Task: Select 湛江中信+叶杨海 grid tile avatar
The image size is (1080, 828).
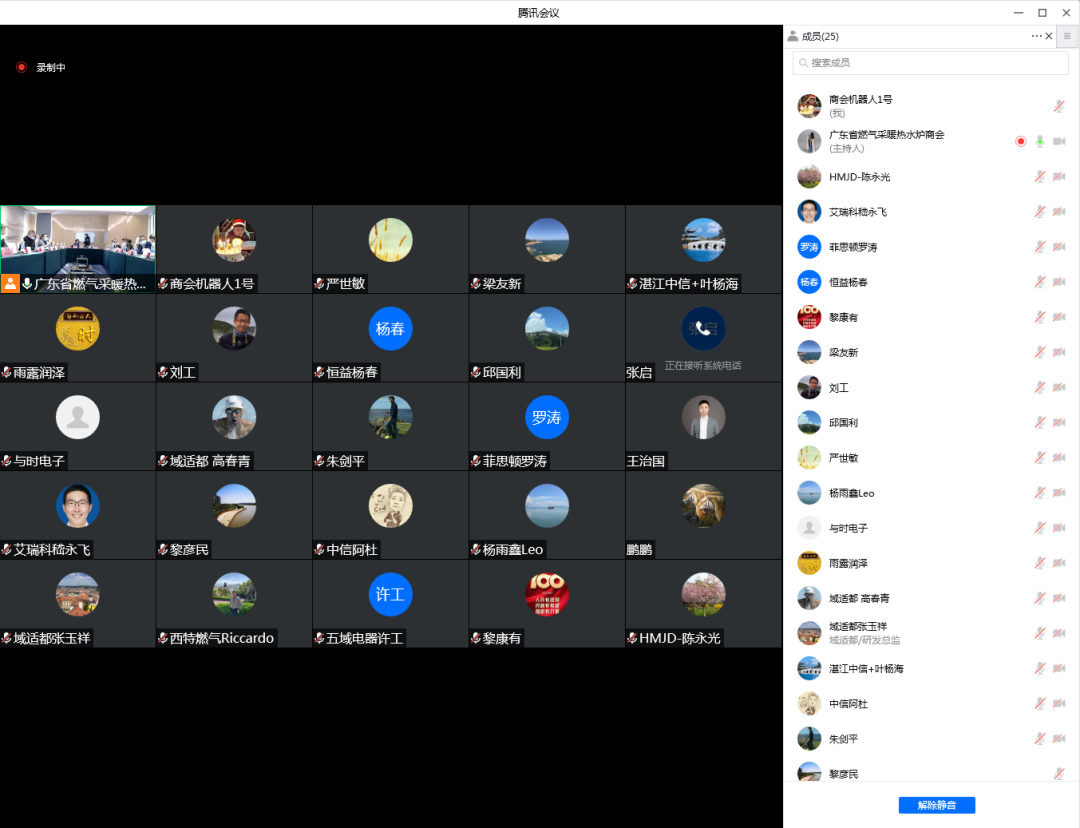Action: coord(703,240)
